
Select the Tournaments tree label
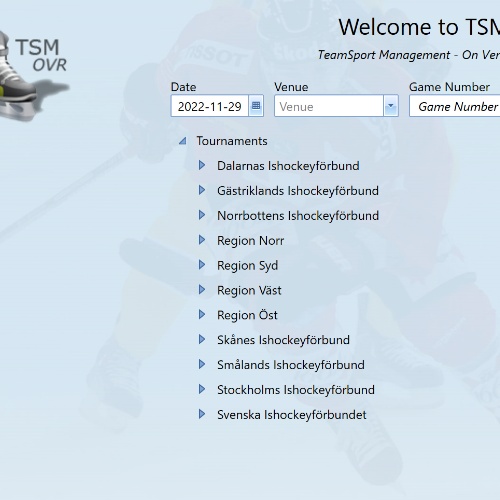[232, 141]
